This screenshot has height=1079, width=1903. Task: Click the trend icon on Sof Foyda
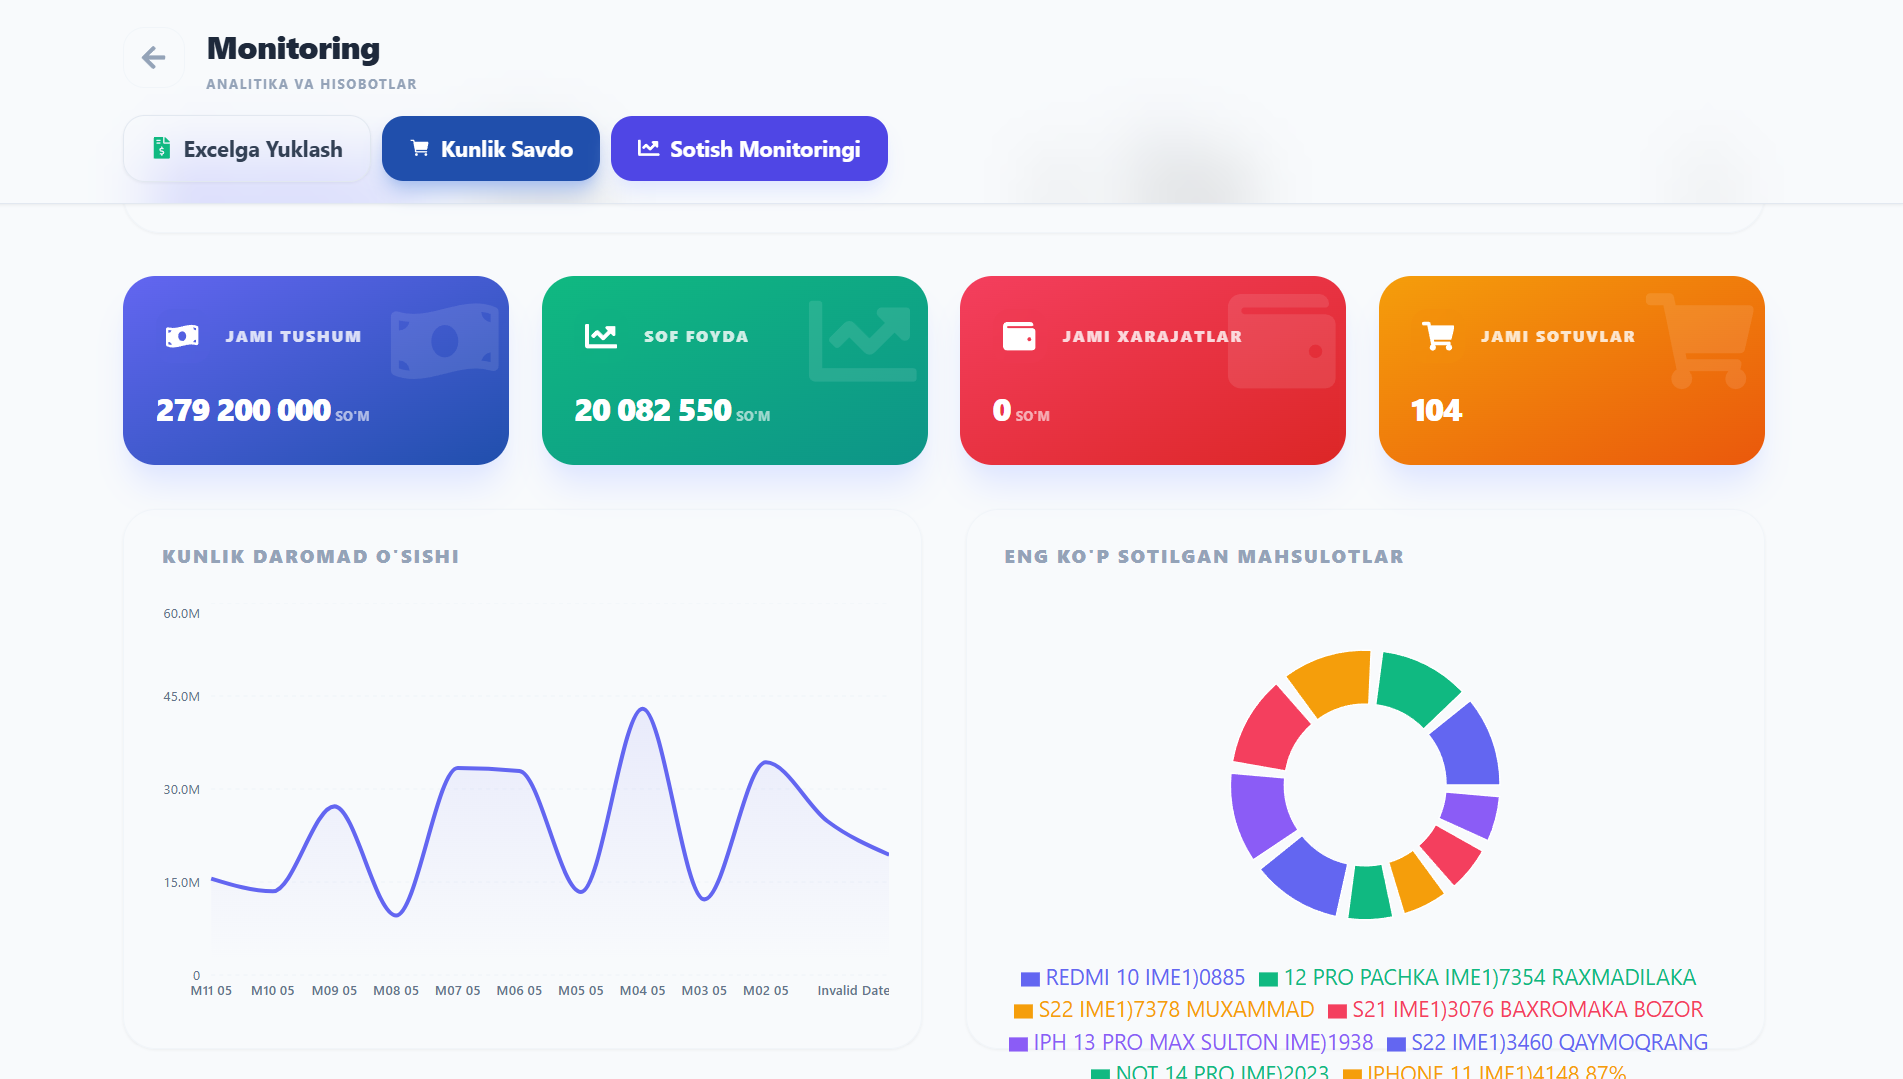coord(601,336)
